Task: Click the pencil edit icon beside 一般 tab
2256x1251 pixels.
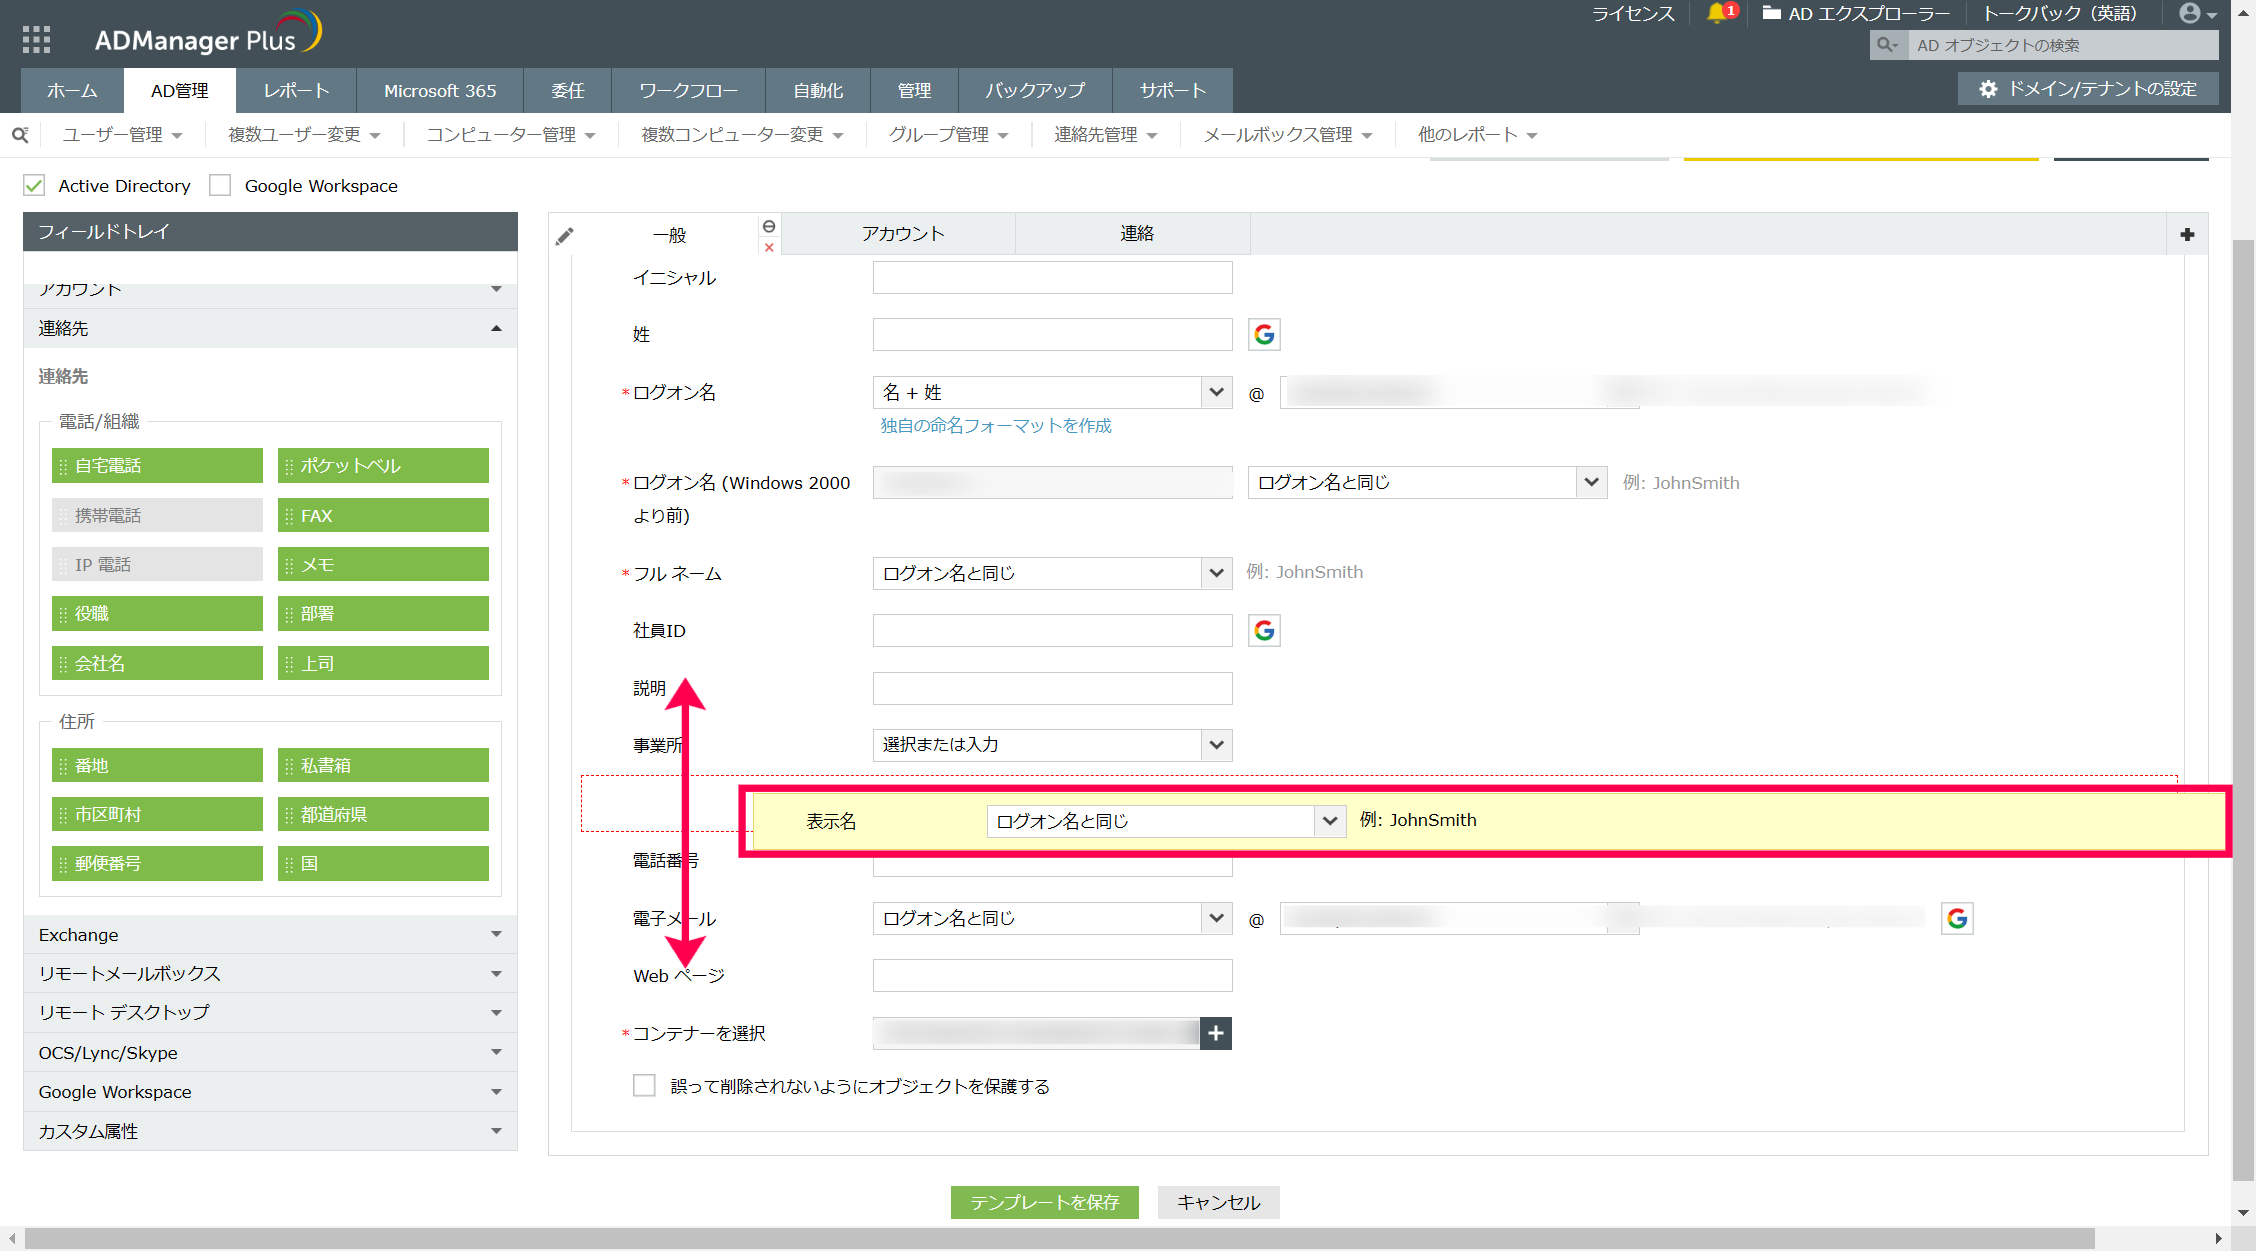Action: [565, 235]
